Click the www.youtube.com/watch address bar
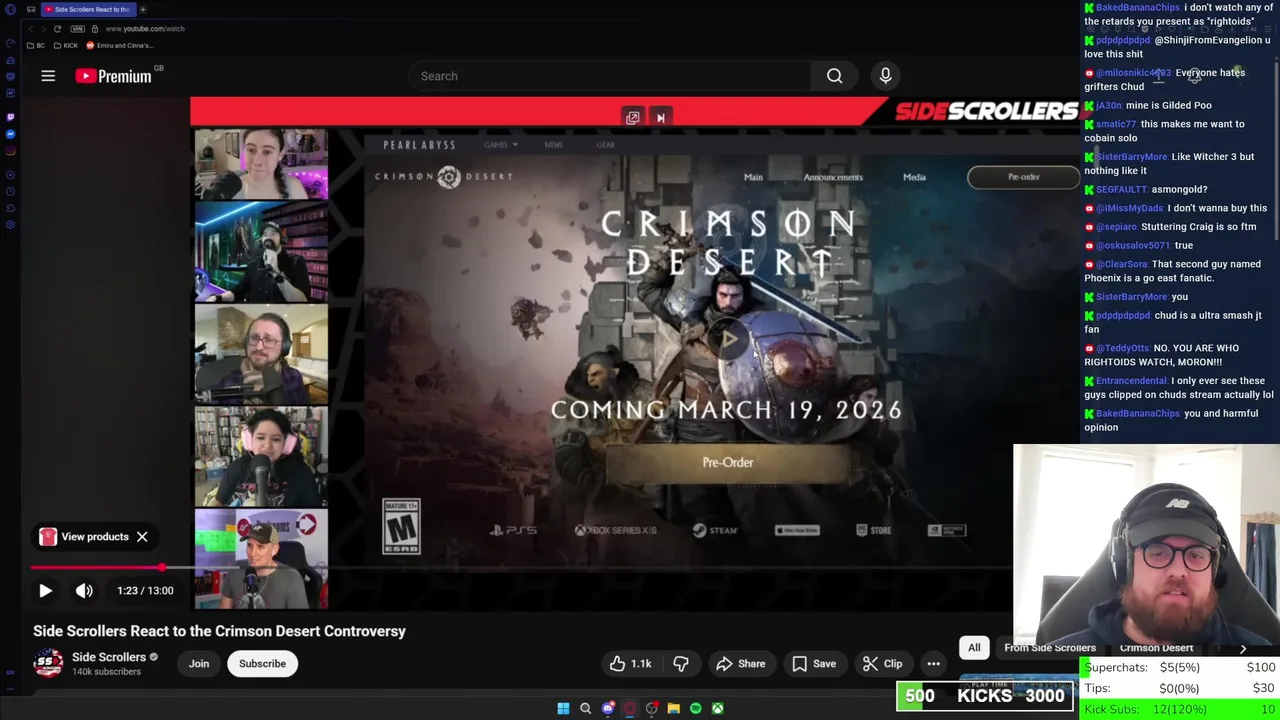Viewport: 1280px width, 720px height. point(145,29)
